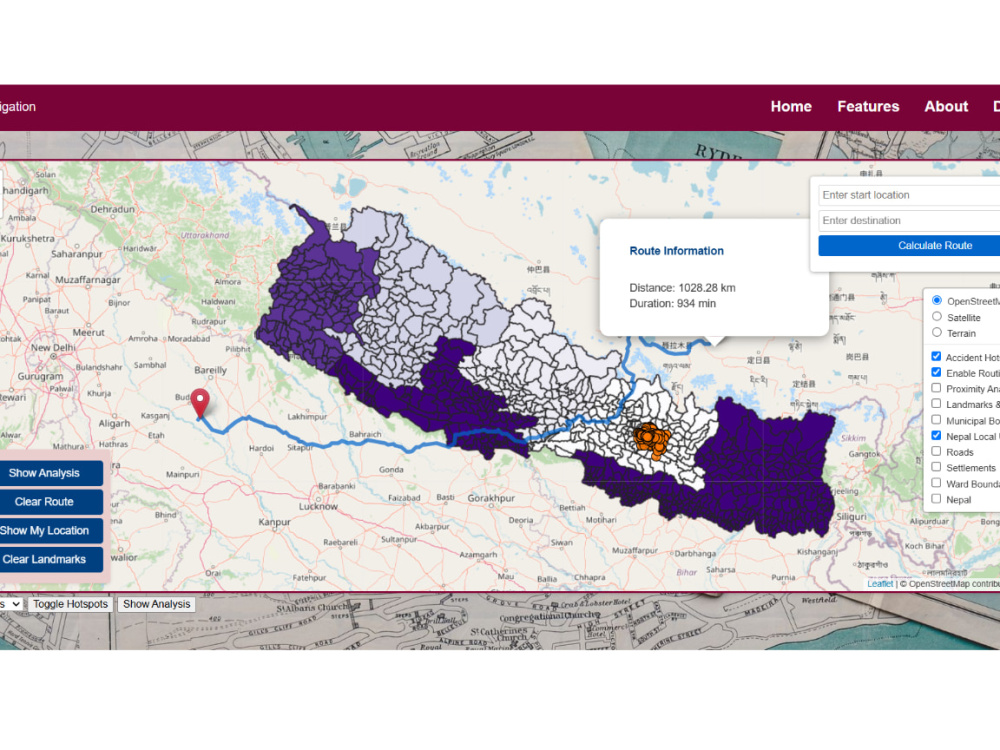Enable the Ward Boundaries checkbox

[x=936, y=483]
